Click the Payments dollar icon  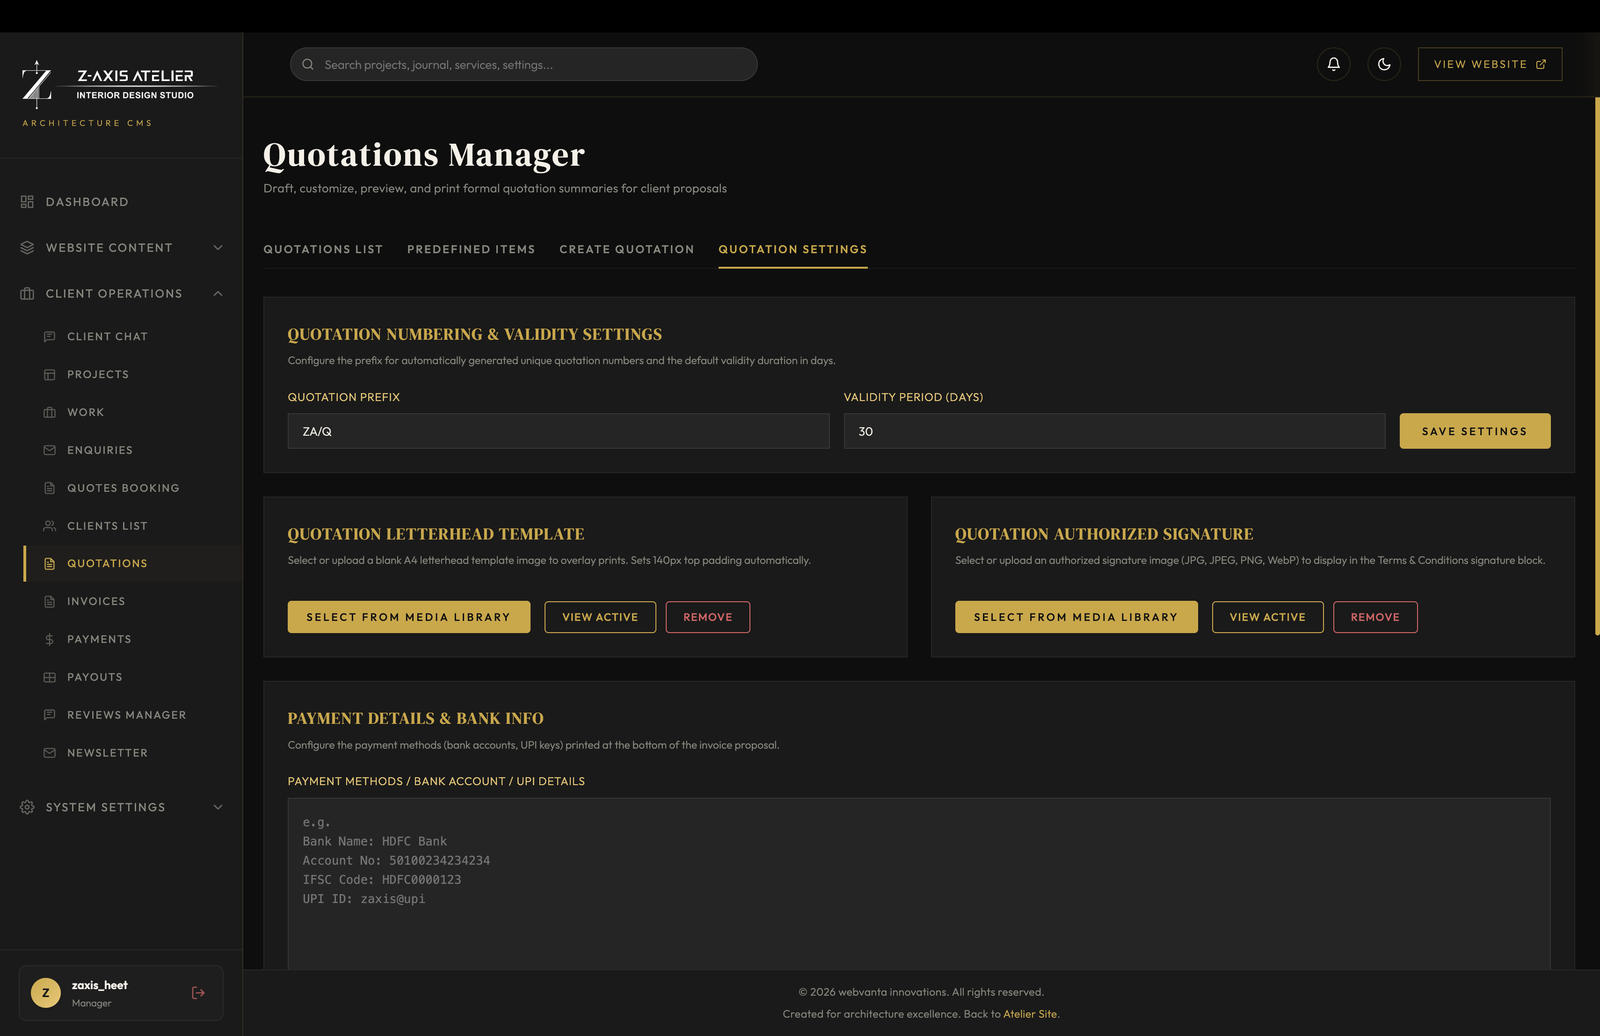[50, 640]
